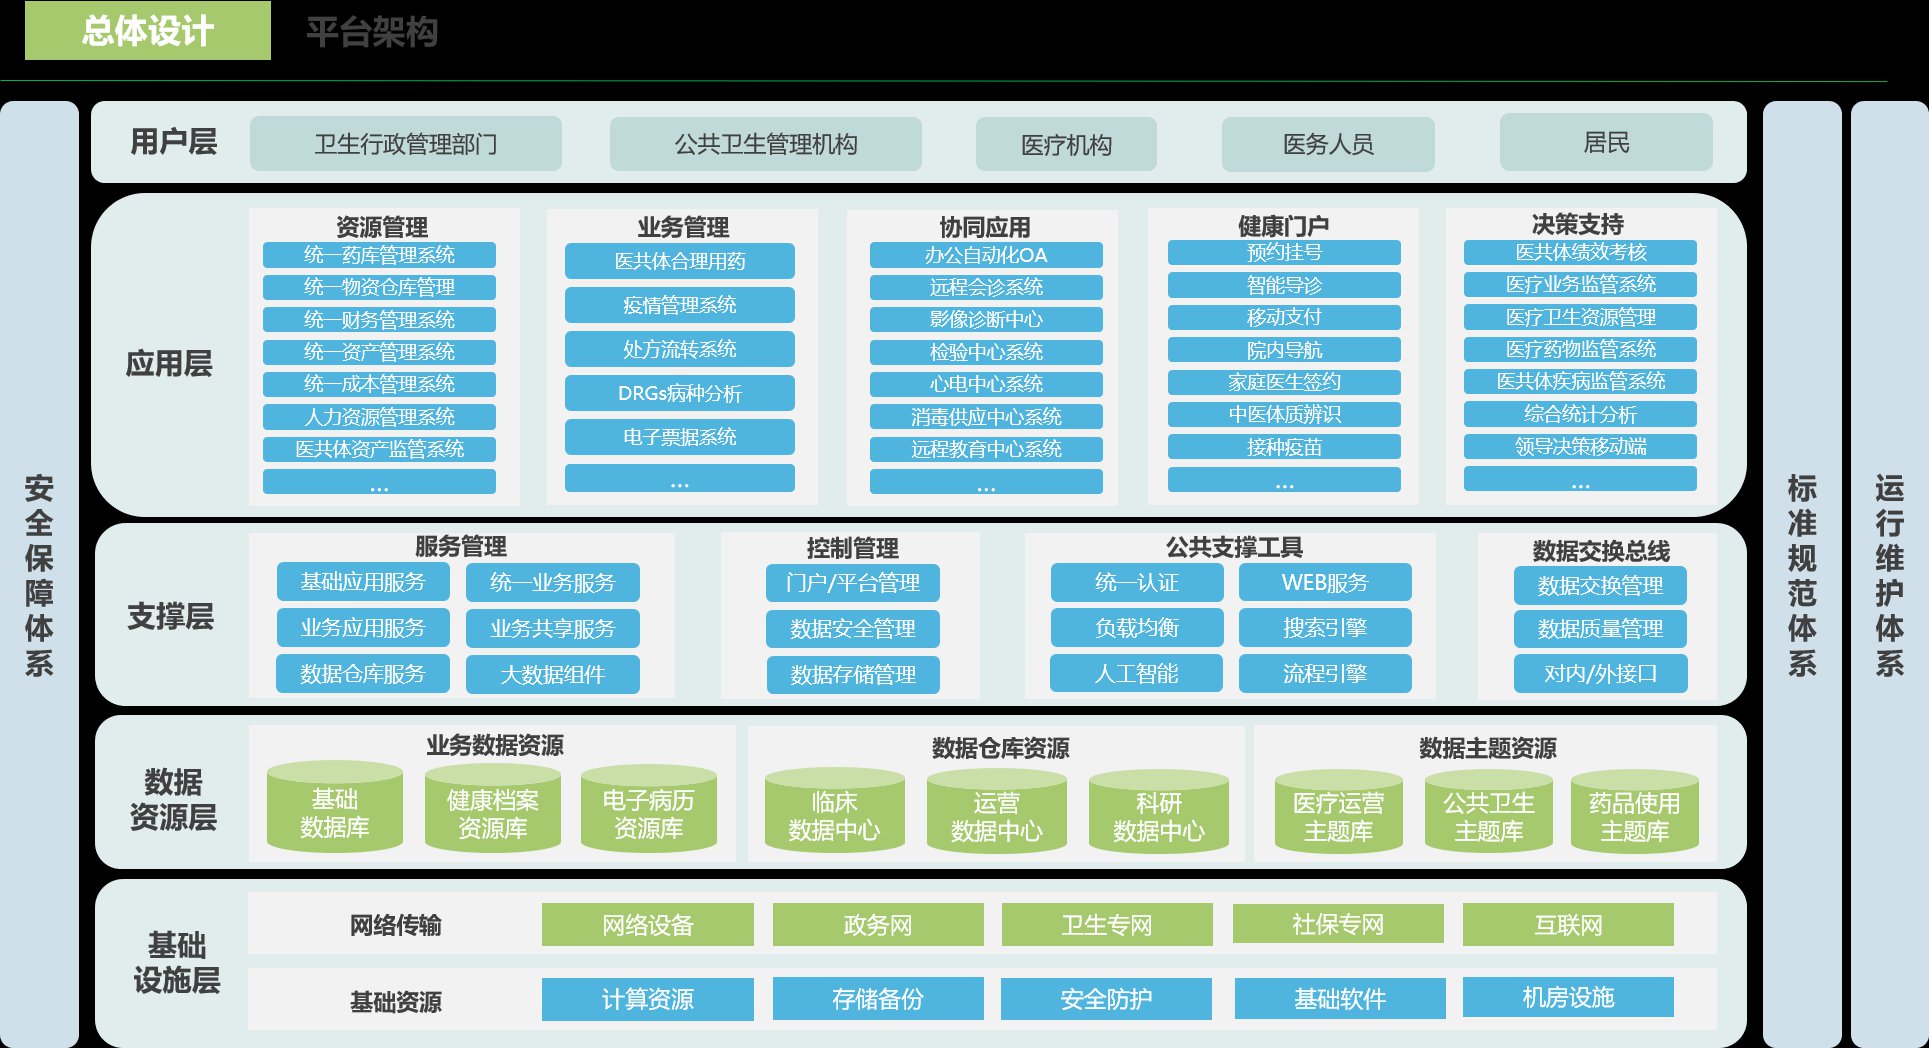The height and width of the screenshot is (1048, 1929).
Task: Expand the ellipsis box under 决策支持
Action: click(x=1580, y=480)
